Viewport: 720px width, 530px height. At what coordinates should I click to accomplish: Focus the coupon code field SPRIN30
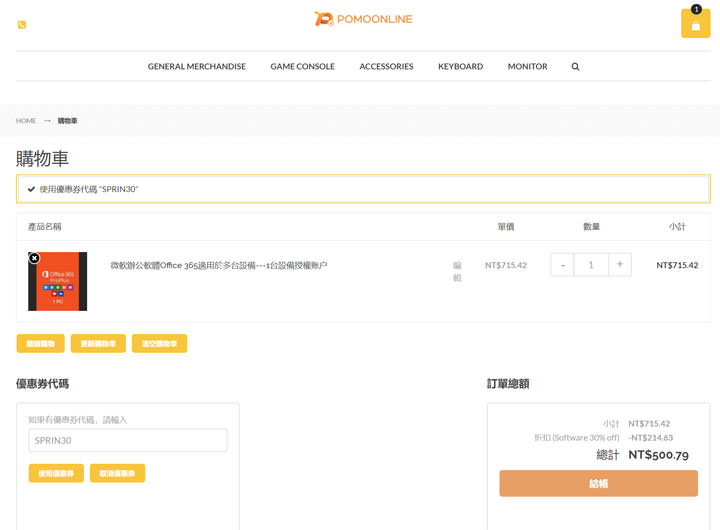(128, 440)
